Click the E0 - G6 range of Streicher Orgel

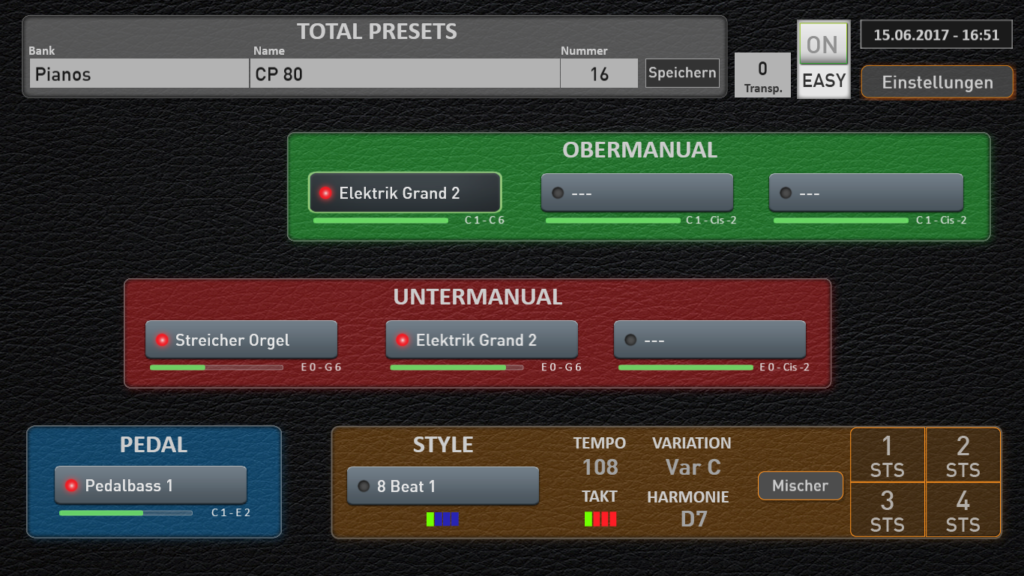pyautogui.click(x=321, y=368)
